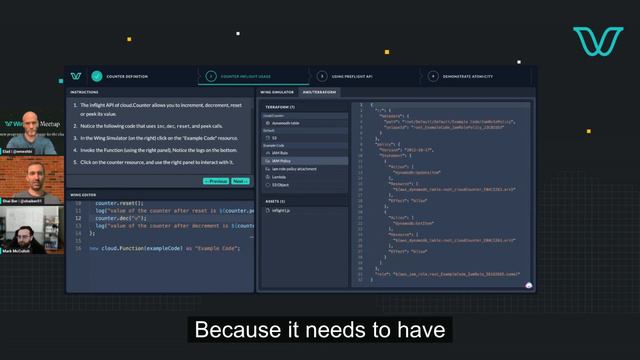Click the middle webcam thumbnail with brick wall
The width and height of the screenshot is (640, 360).
pos(32,180)
